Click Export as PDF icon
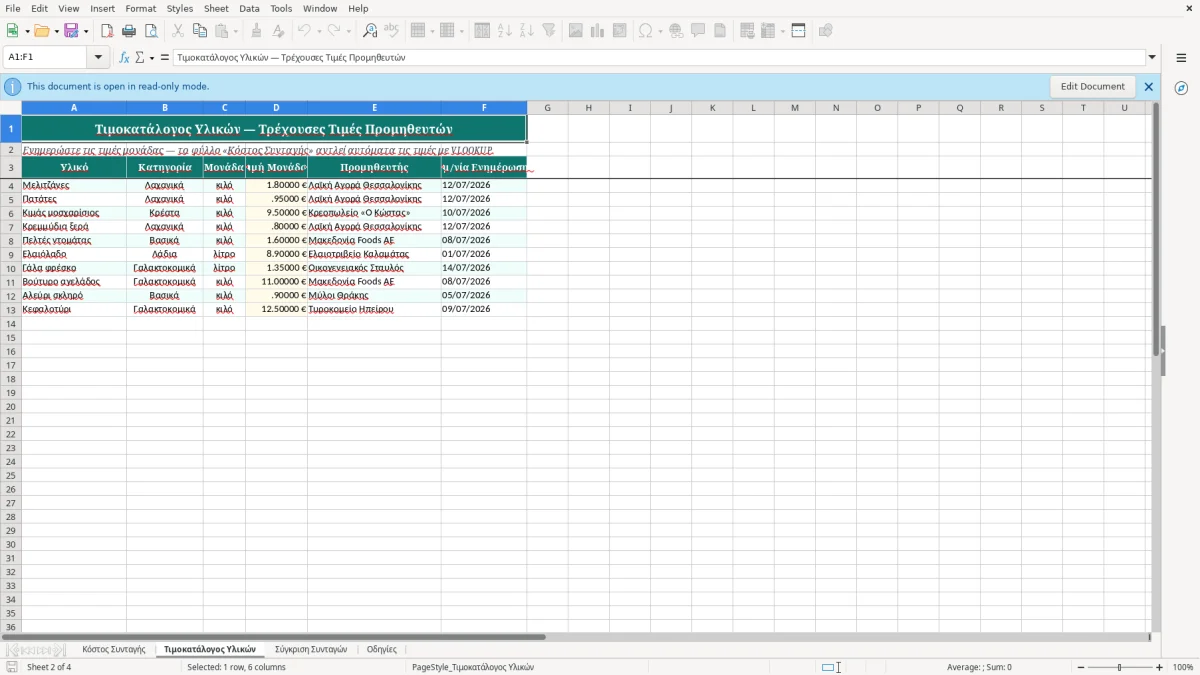The image size is (1200, 675). [107, 31]
